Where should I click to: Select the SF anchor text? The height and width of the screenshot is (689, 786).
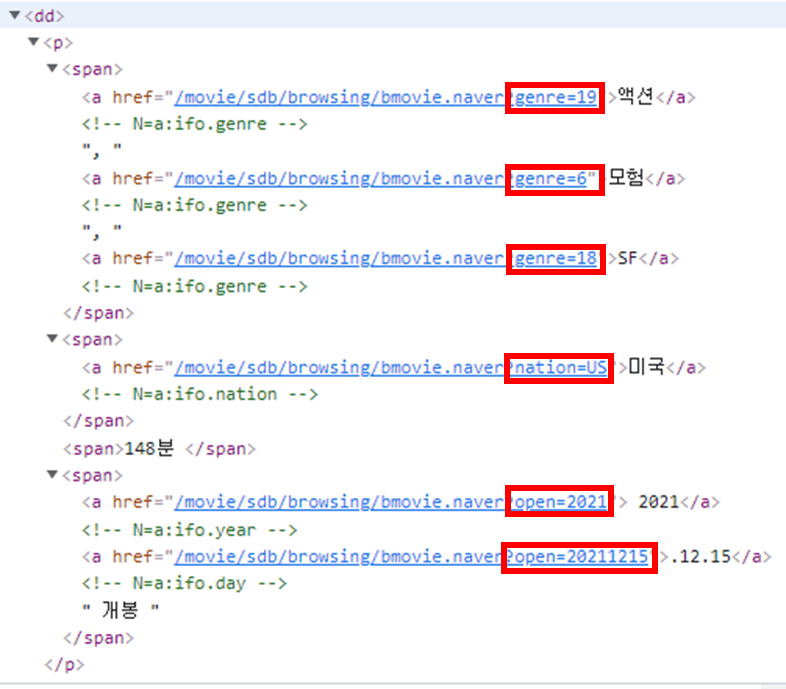click(627, 258)
